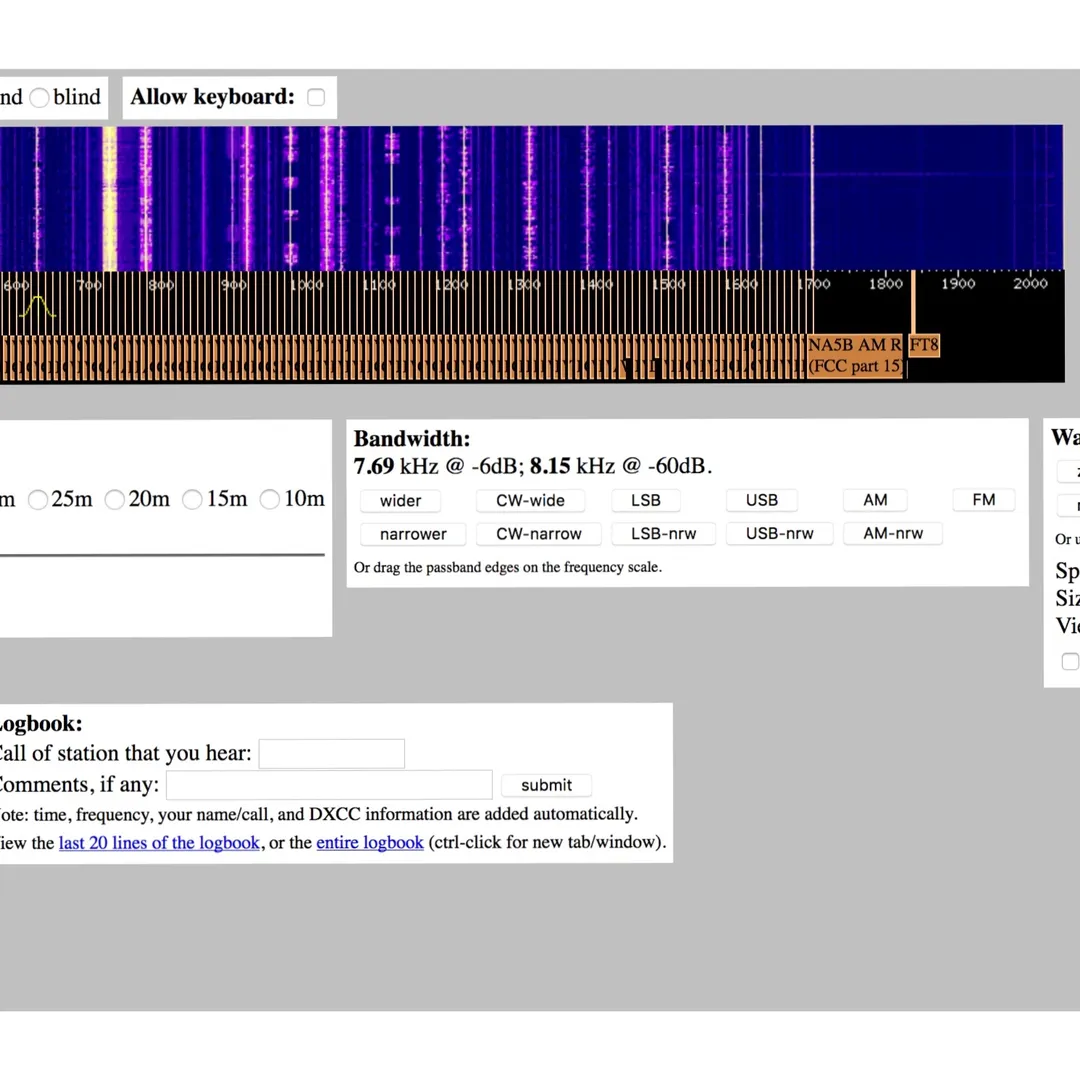Set mode to CW-wide
The image size is (1080, 1080).
(x=530, y=500)
